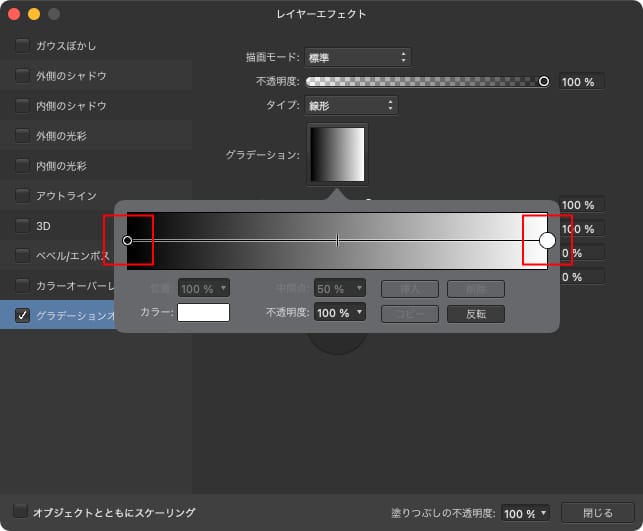Viewport: 643px width, 531px height.
Task: Click the top 不透明度 100 % field
Action: point(581,82)
